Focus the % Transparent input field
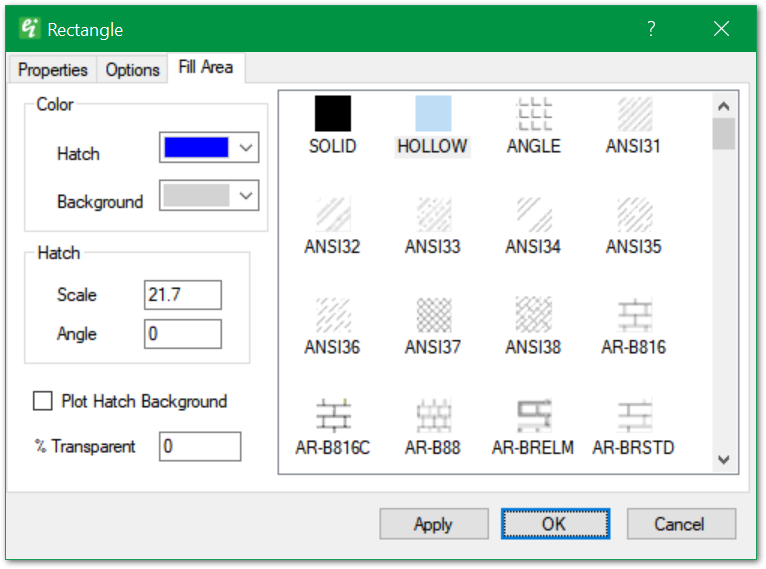This screenshot has width=766, height=569. pos(200,446)
